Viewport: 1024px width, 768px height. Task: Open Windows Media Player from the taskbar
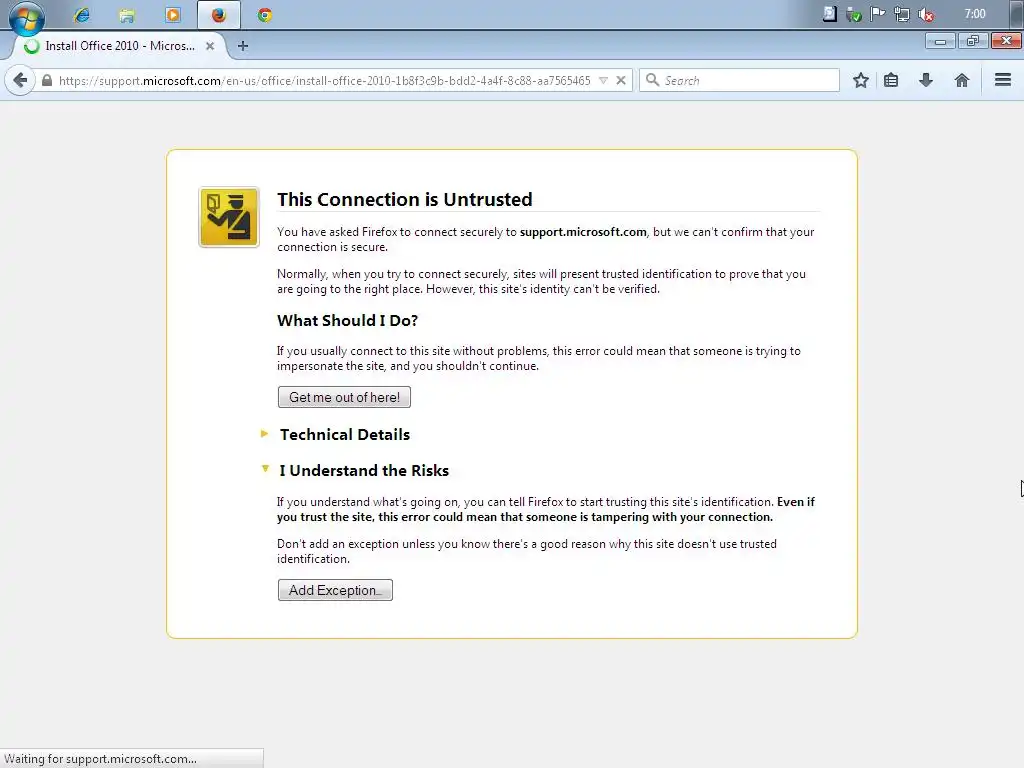tap(173, 15)
